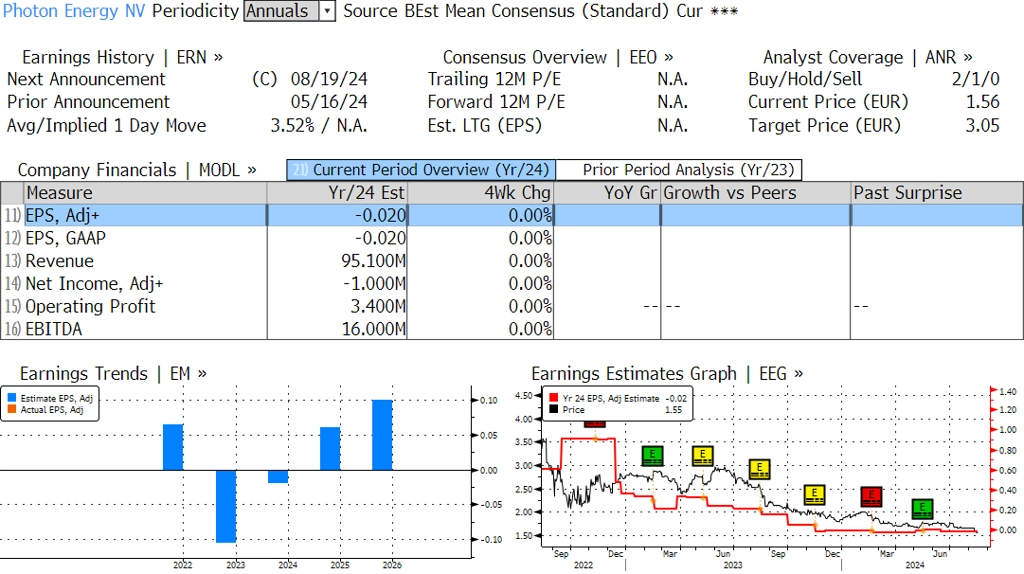Open Earnings Estimates Graph EEG page
The height and width of the screenshot is (574, 1024).
[667, 374]
